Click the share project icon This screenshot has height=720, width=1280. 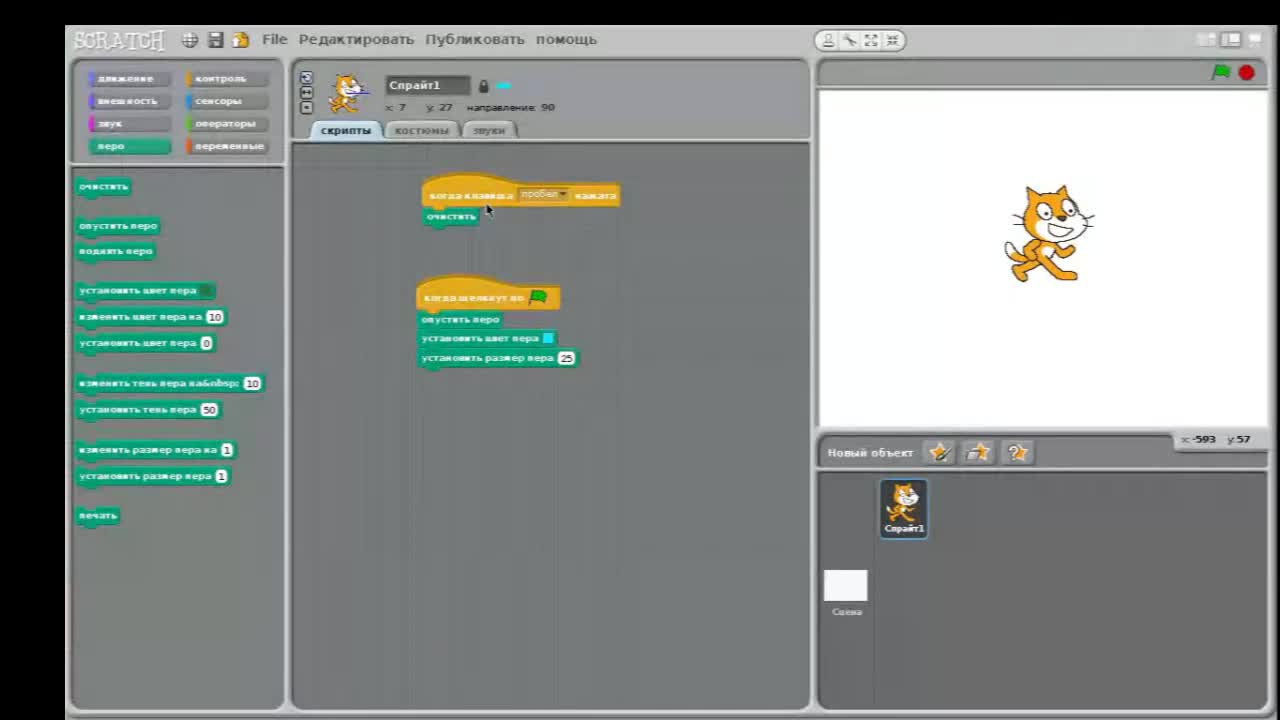point(240,40)
